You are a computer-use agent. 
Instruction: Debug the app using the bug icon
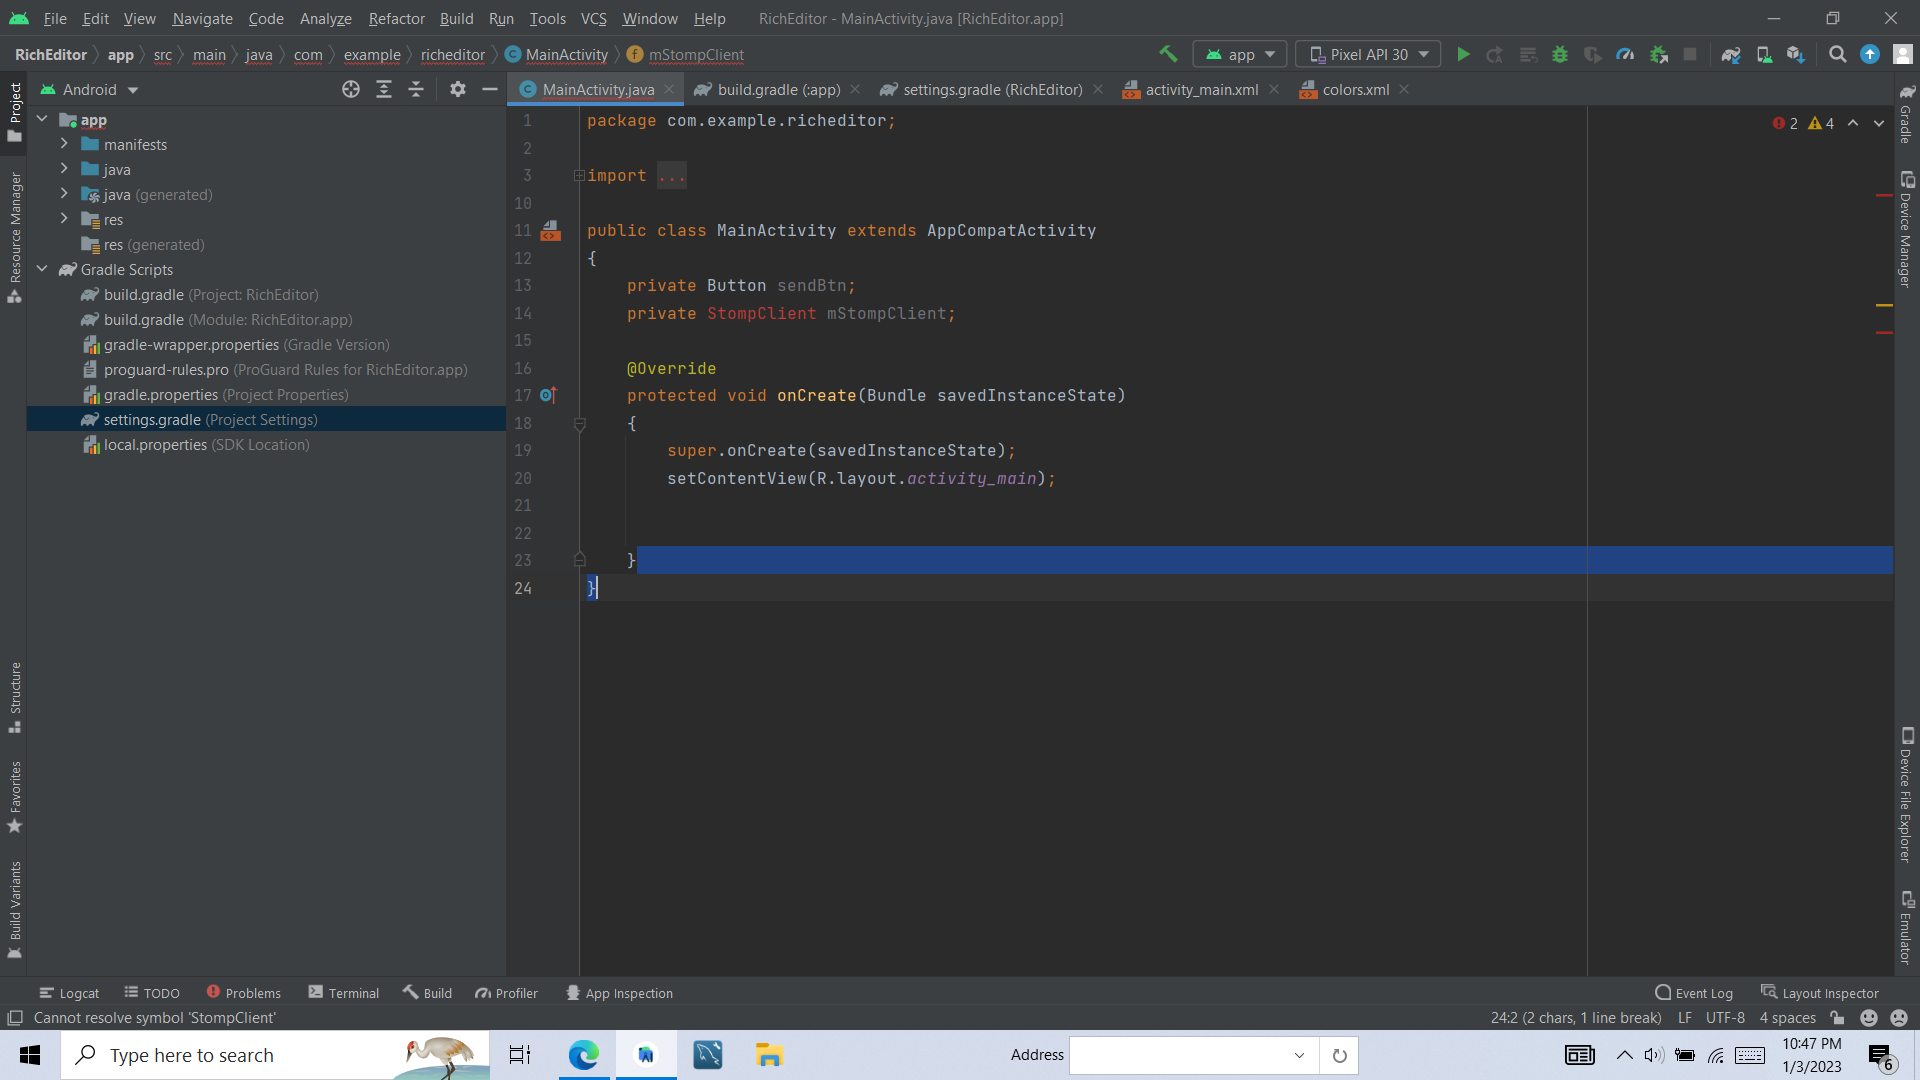tap(1561, 54)
